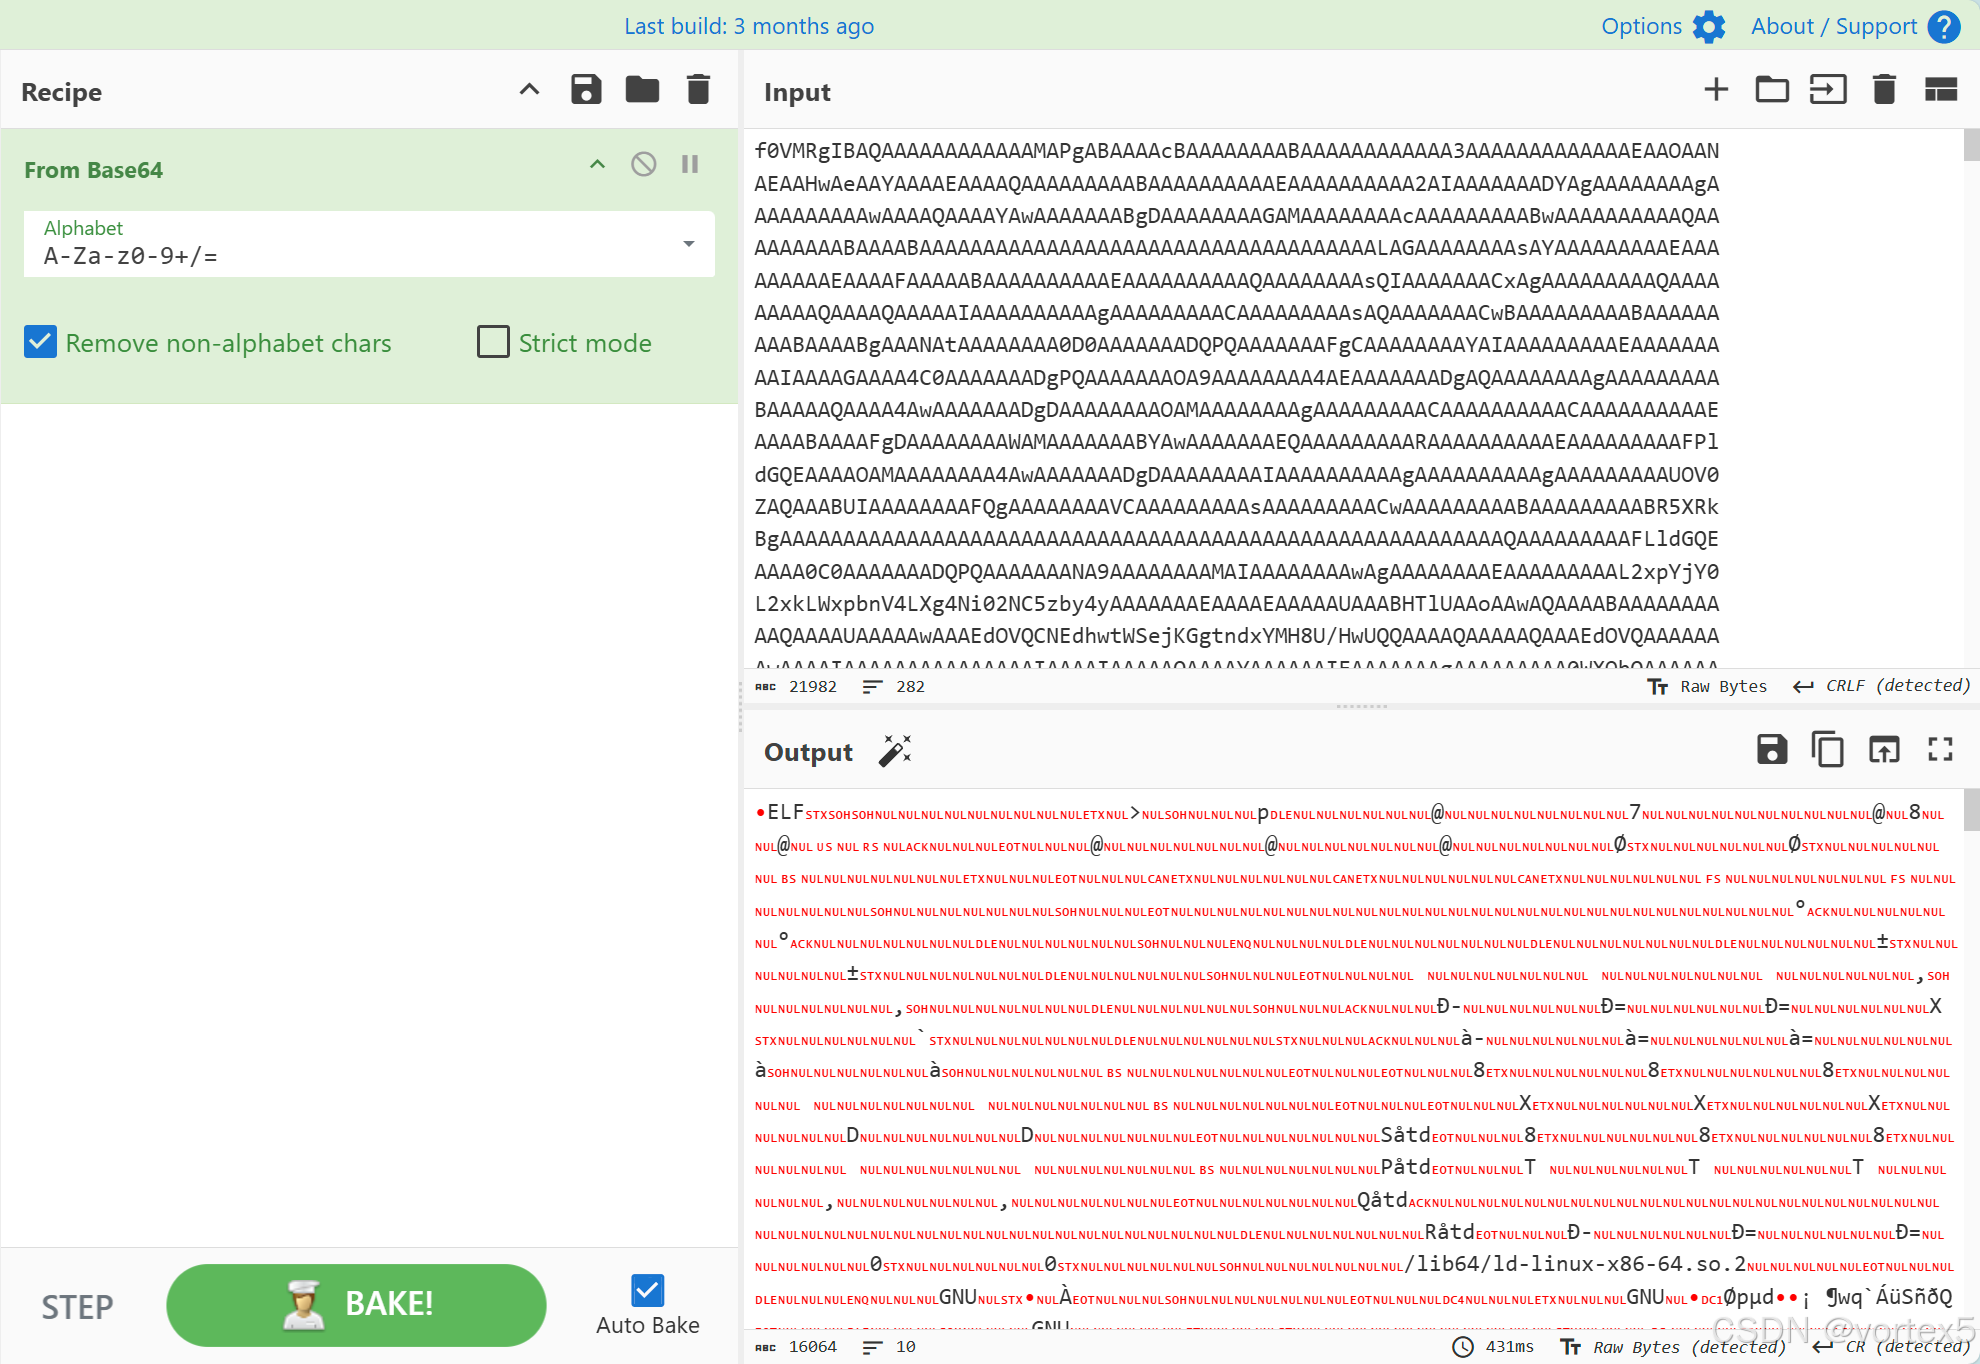Save output to file

click(x=1771, y=749)
